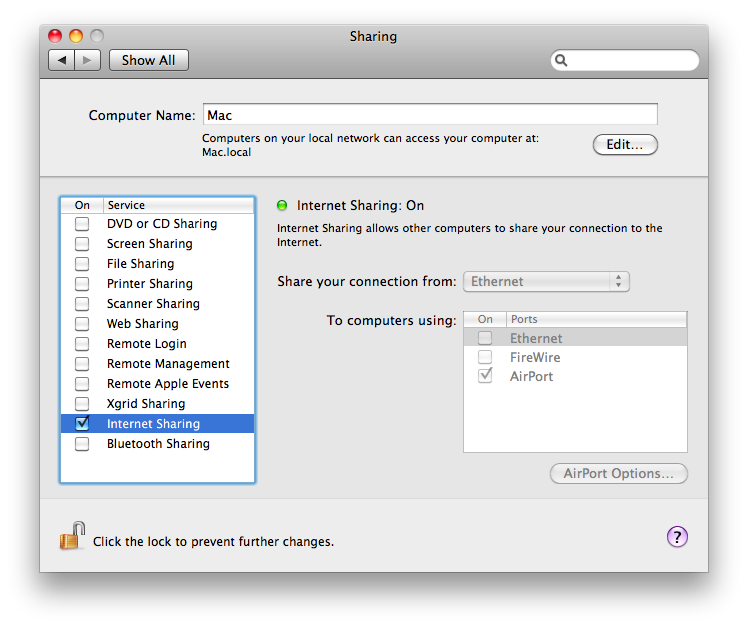The image size is (748, 627).
Task: Open 'Share your connection from' Ethernet dropdown
Action: coord(546,282)
